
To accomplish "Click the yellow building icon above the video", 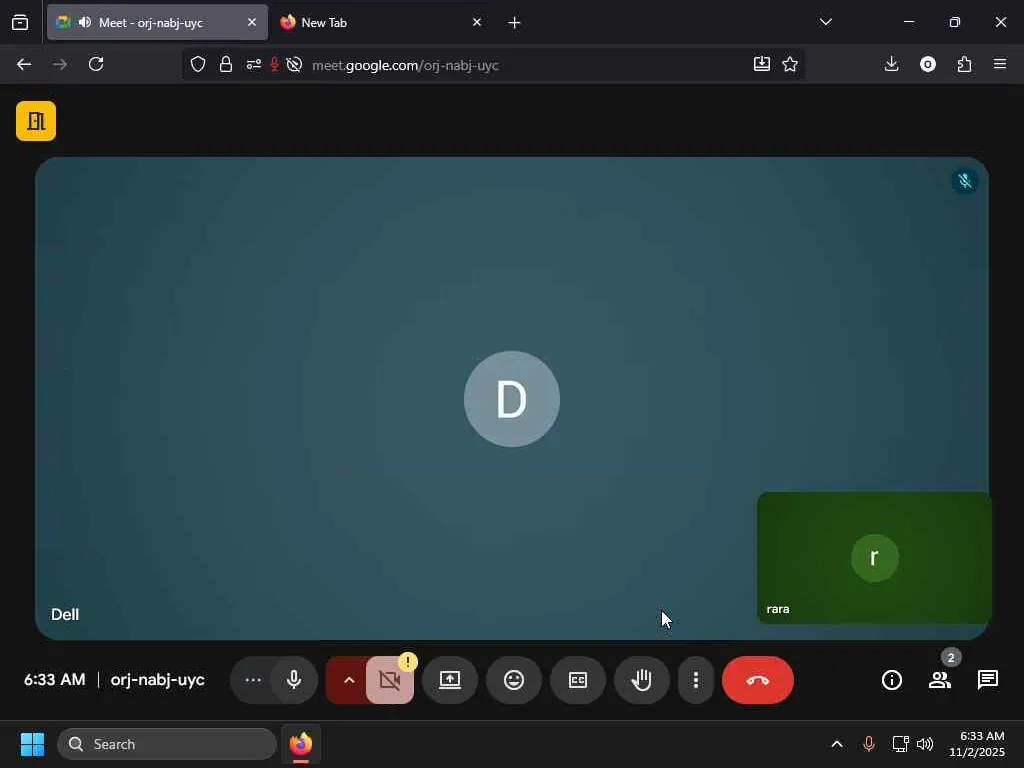I will (36, 121).
